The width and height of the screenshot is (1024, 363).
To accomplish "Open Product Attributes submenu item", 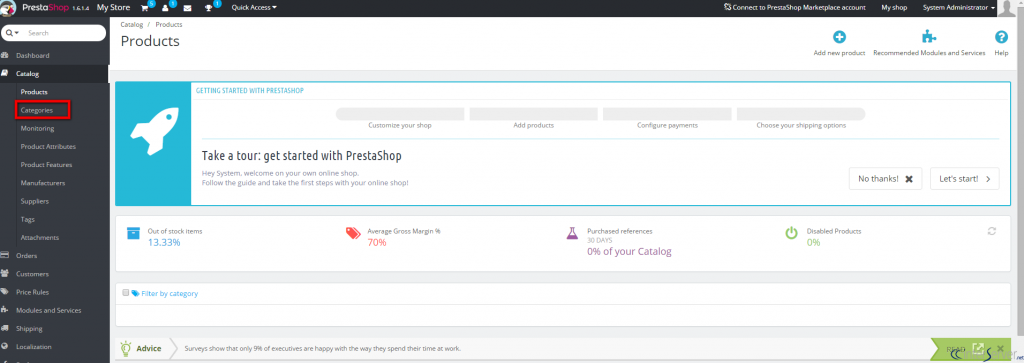I will (x=48, y=147).
